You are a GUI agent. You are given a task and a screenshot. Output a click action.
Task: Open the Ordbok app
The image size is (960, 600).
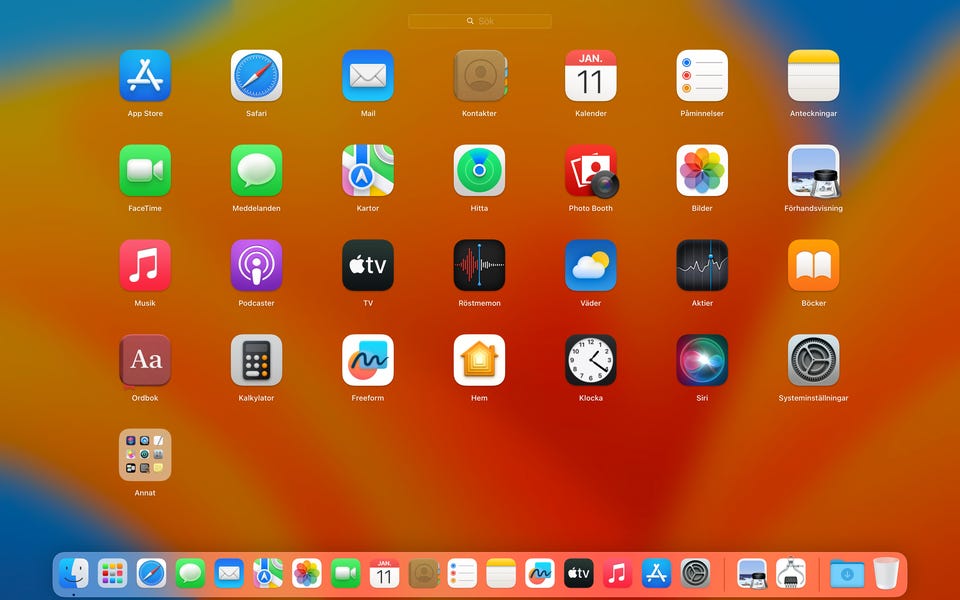[145, 360]
